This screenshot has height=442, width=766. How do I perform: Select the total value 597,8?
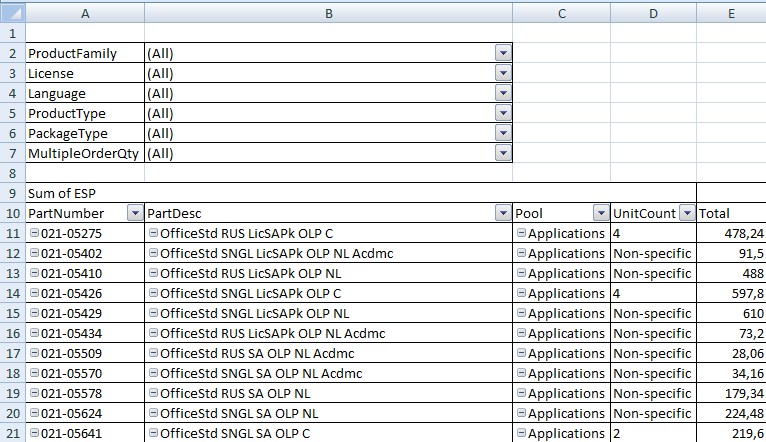coord(731,293)
